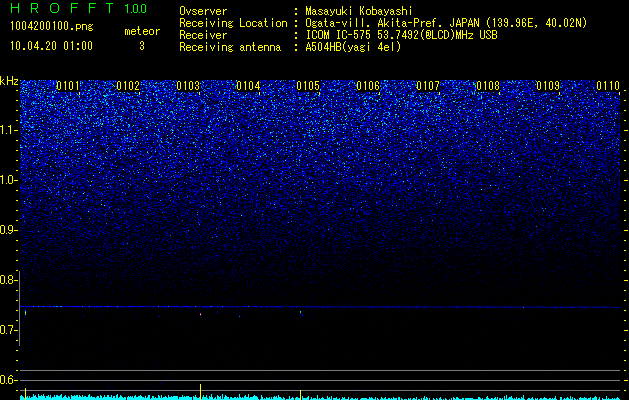The image size is (629, 400).
Task: Click time marker 0103
Action: pyautogui.click(x=188, y=86)
